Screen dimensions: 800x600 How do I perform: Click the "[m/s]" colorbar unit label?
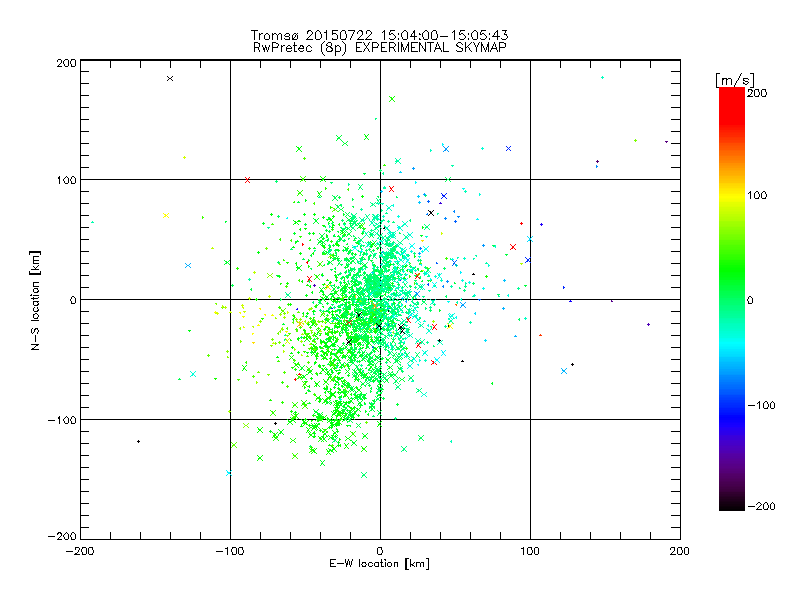[735, 80]
